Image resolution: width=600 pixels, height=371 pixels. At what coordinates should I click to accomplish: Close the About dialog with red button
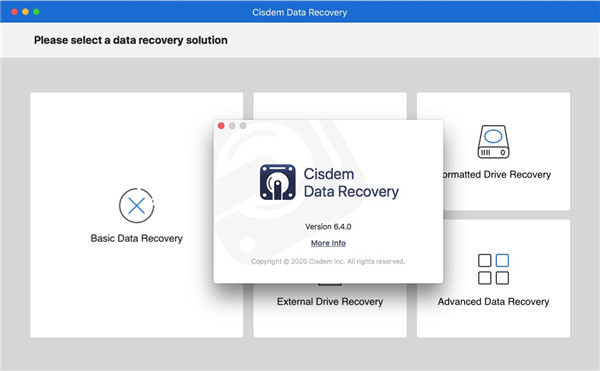221,126
